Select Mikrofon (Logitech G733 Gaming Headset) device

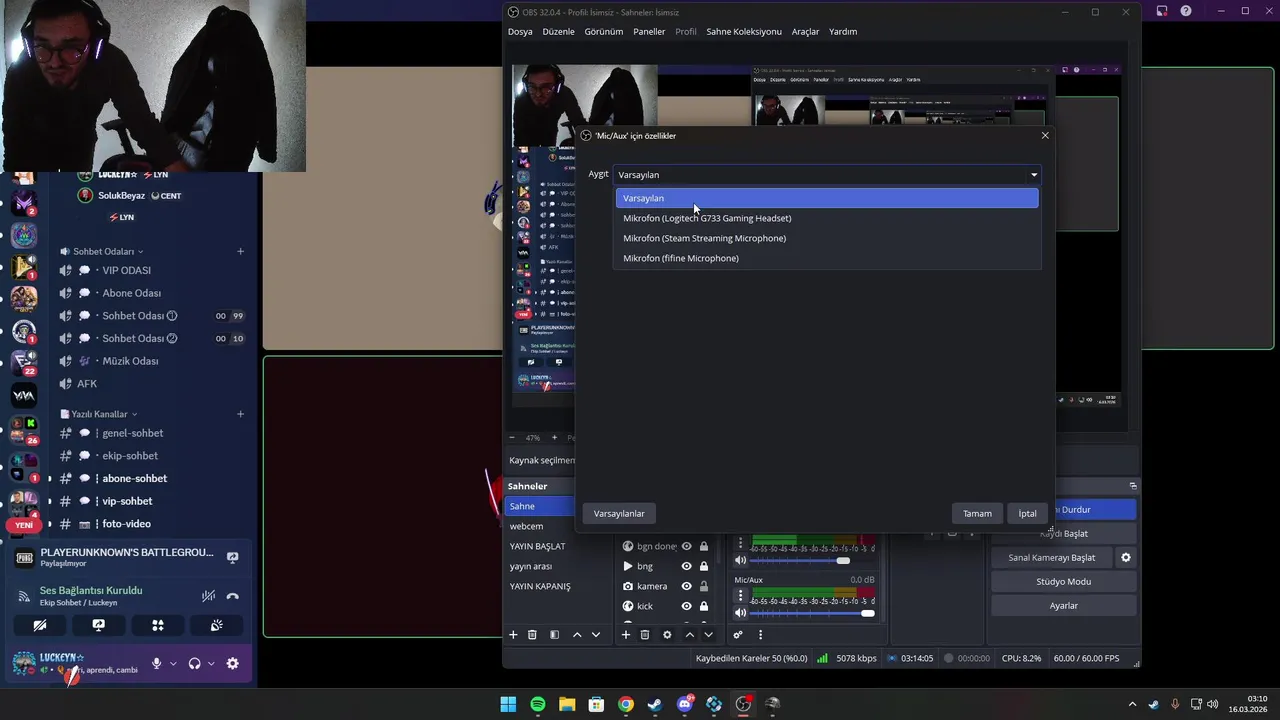(827, 218)
